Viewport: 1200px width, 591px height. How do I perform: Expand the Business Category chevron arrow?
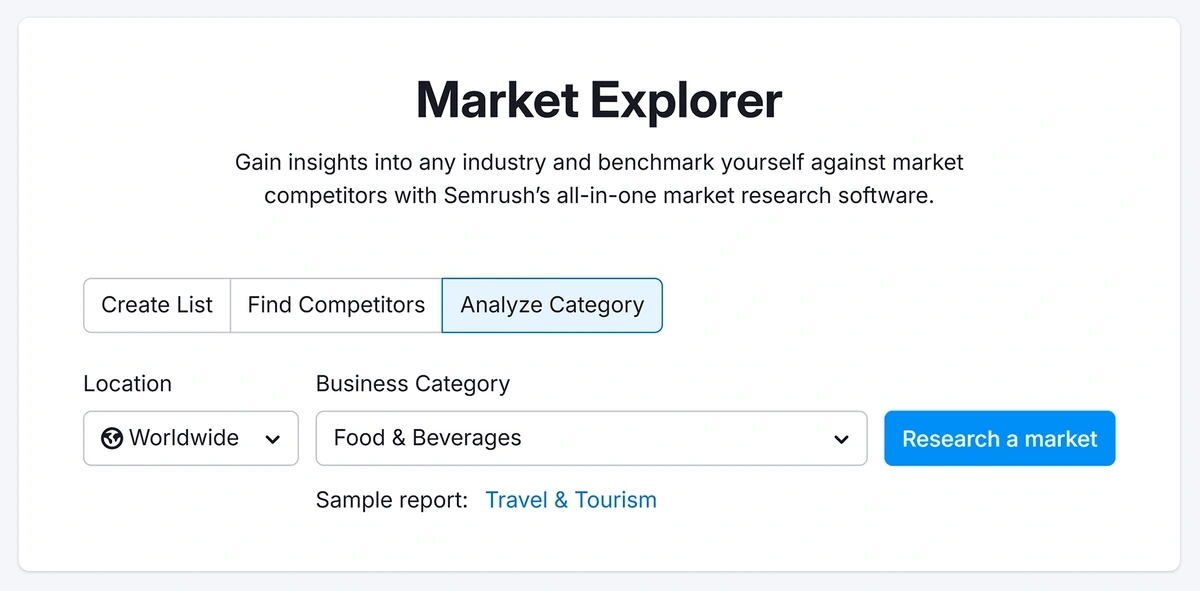point(841,439)
